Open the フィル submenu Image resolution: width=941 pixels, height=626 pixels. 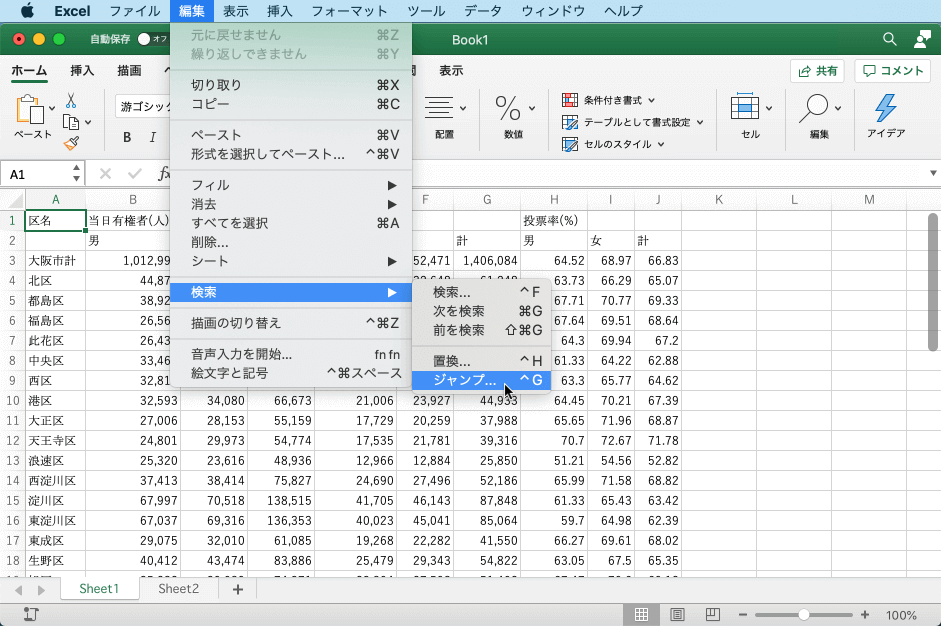point(291,185)
